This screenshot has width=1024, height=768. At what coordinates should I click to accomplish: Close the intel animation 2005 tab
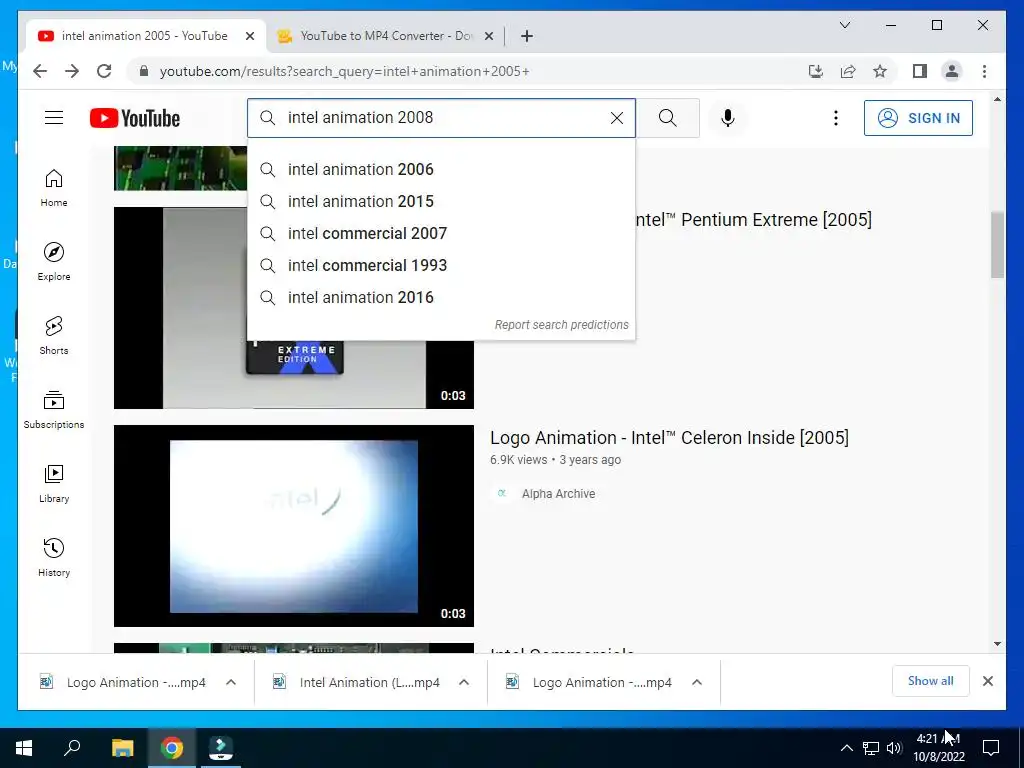pyautogui.click(x=249, y=36)
